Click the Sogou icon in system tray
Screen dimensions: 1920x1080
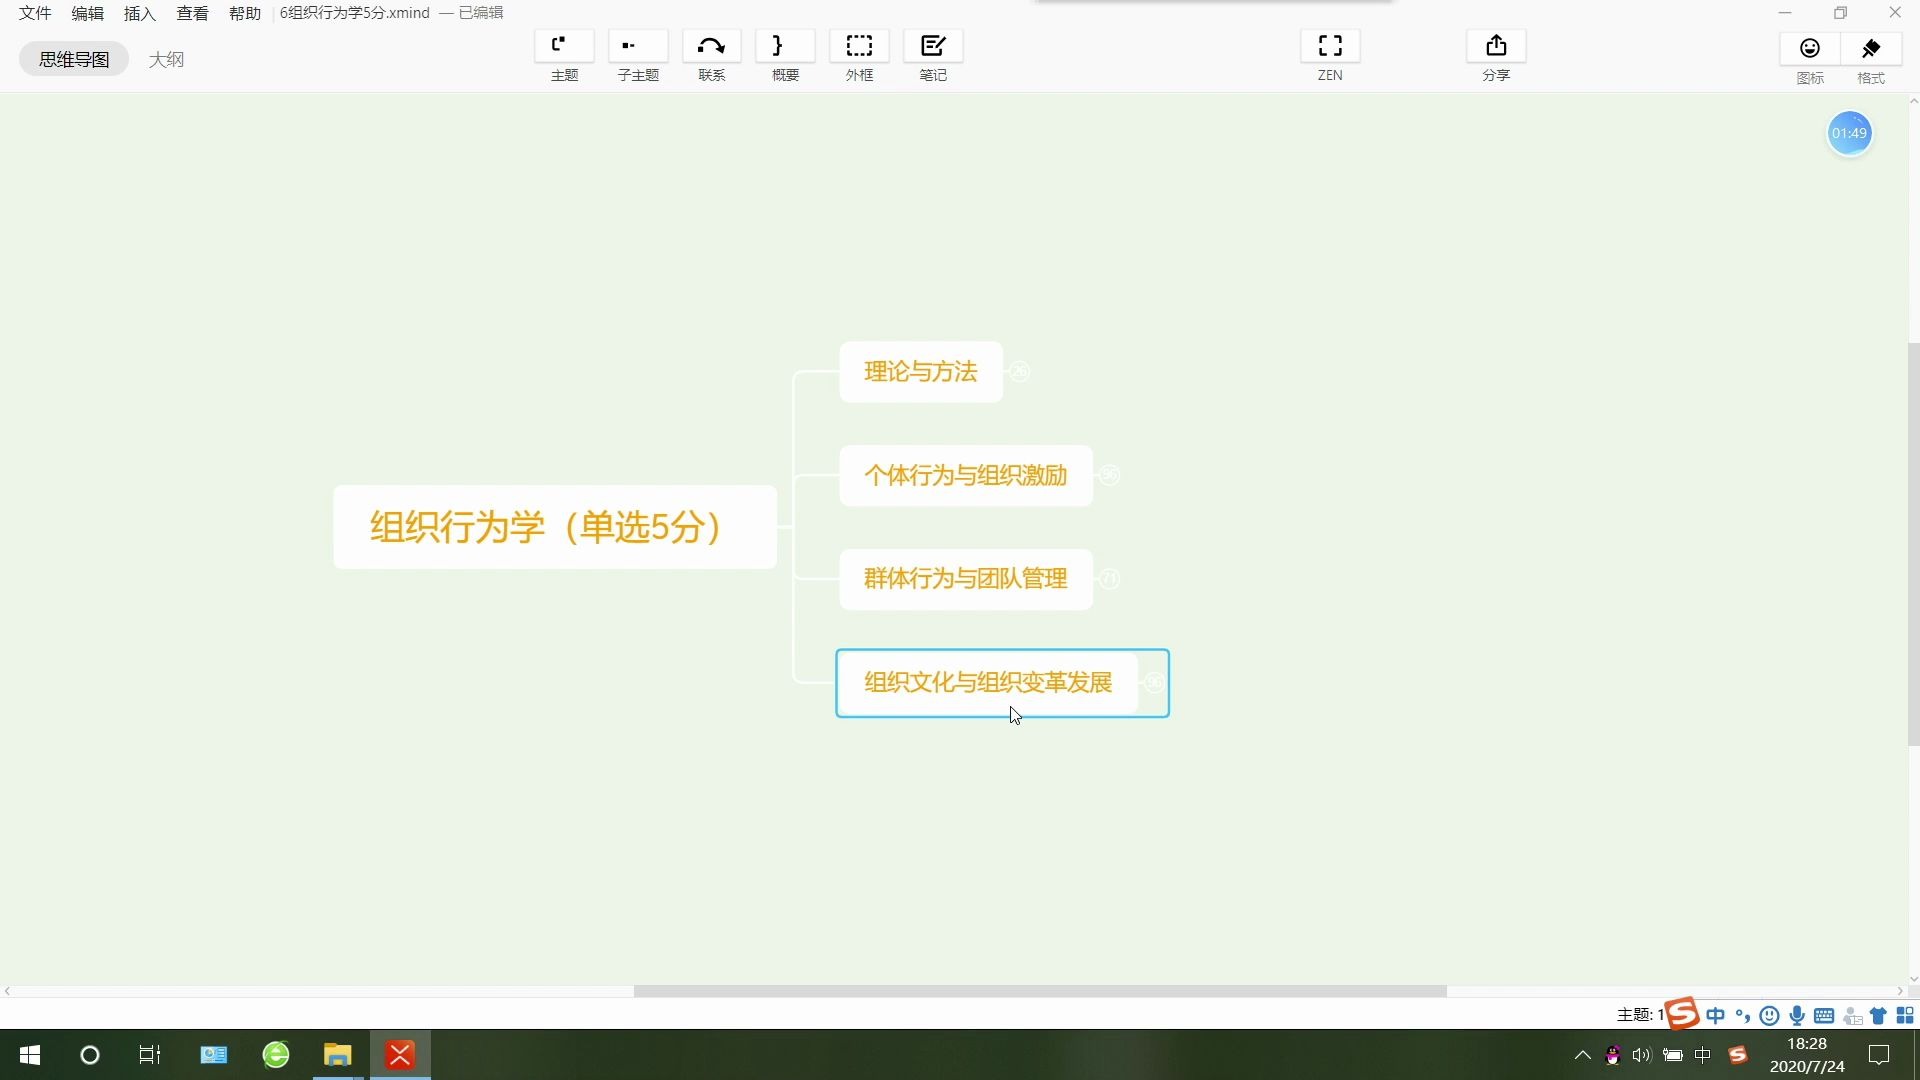pos(1738,1055)
